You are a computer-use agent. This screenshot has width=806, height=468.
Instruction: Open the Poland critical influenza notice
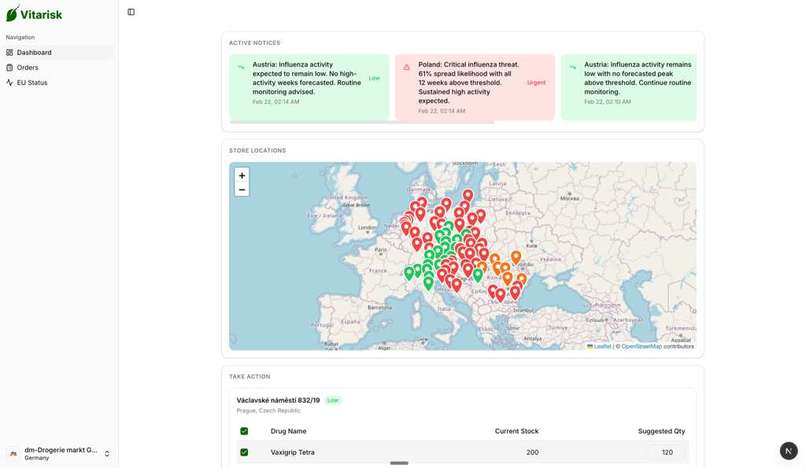pyautogui.click(x=475, y=87)
